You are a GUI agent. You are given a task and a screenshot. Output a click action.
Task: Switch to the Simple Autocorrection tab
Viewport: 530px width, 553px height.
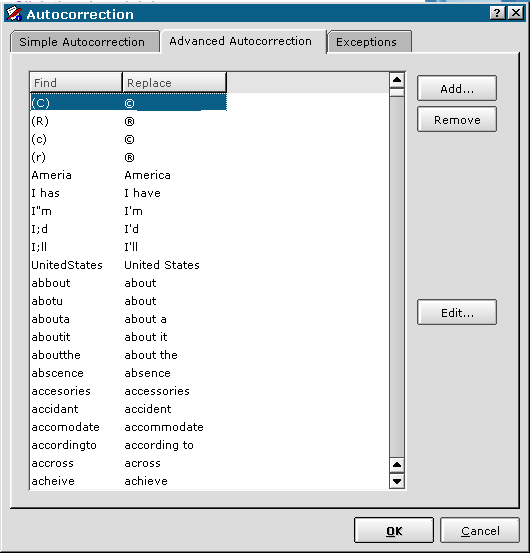pos(85,42)
